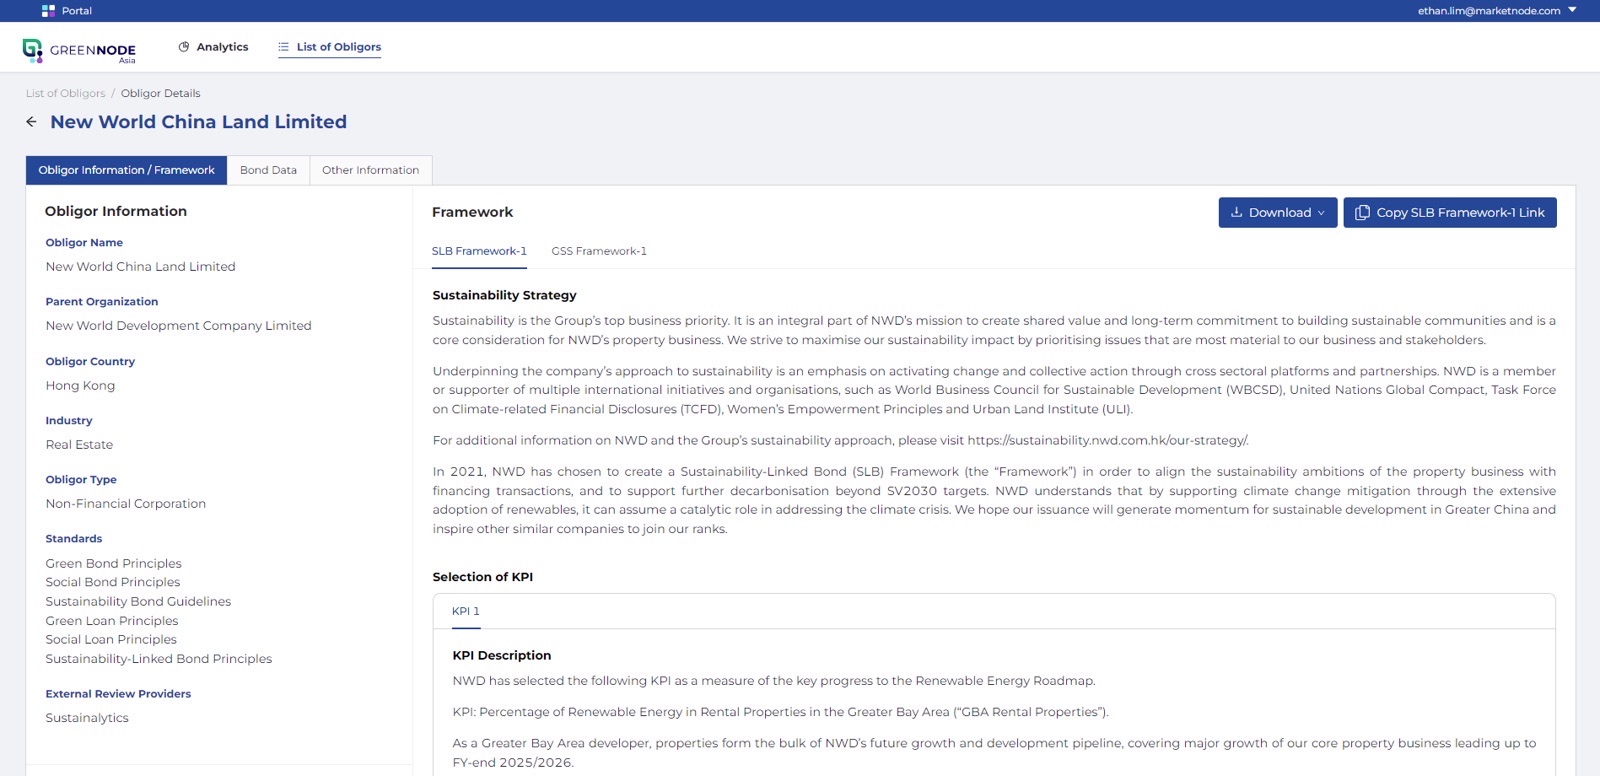Click External Review Providers label
1600x776 pixels.
118,694
